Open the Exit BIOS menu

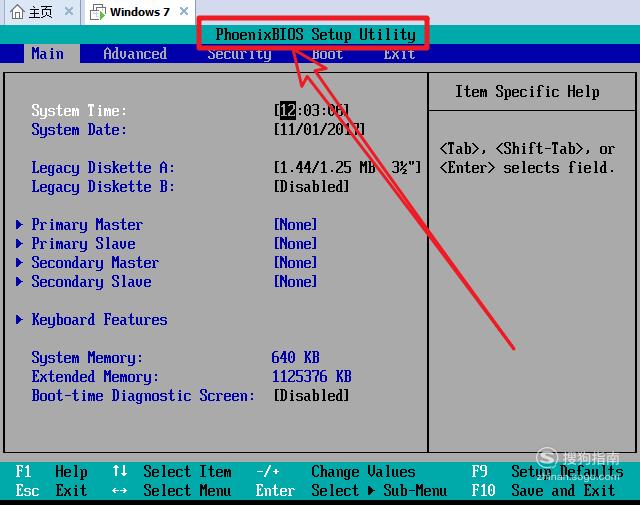click(x=399, y=55)
